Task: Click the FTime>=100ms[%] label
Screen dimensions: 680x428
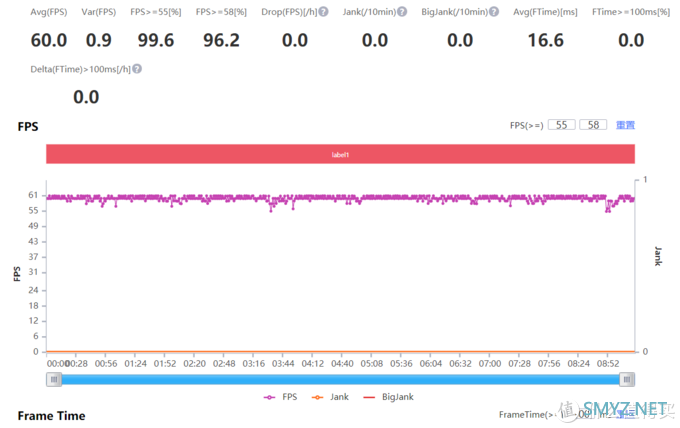Action: [631, 12]
